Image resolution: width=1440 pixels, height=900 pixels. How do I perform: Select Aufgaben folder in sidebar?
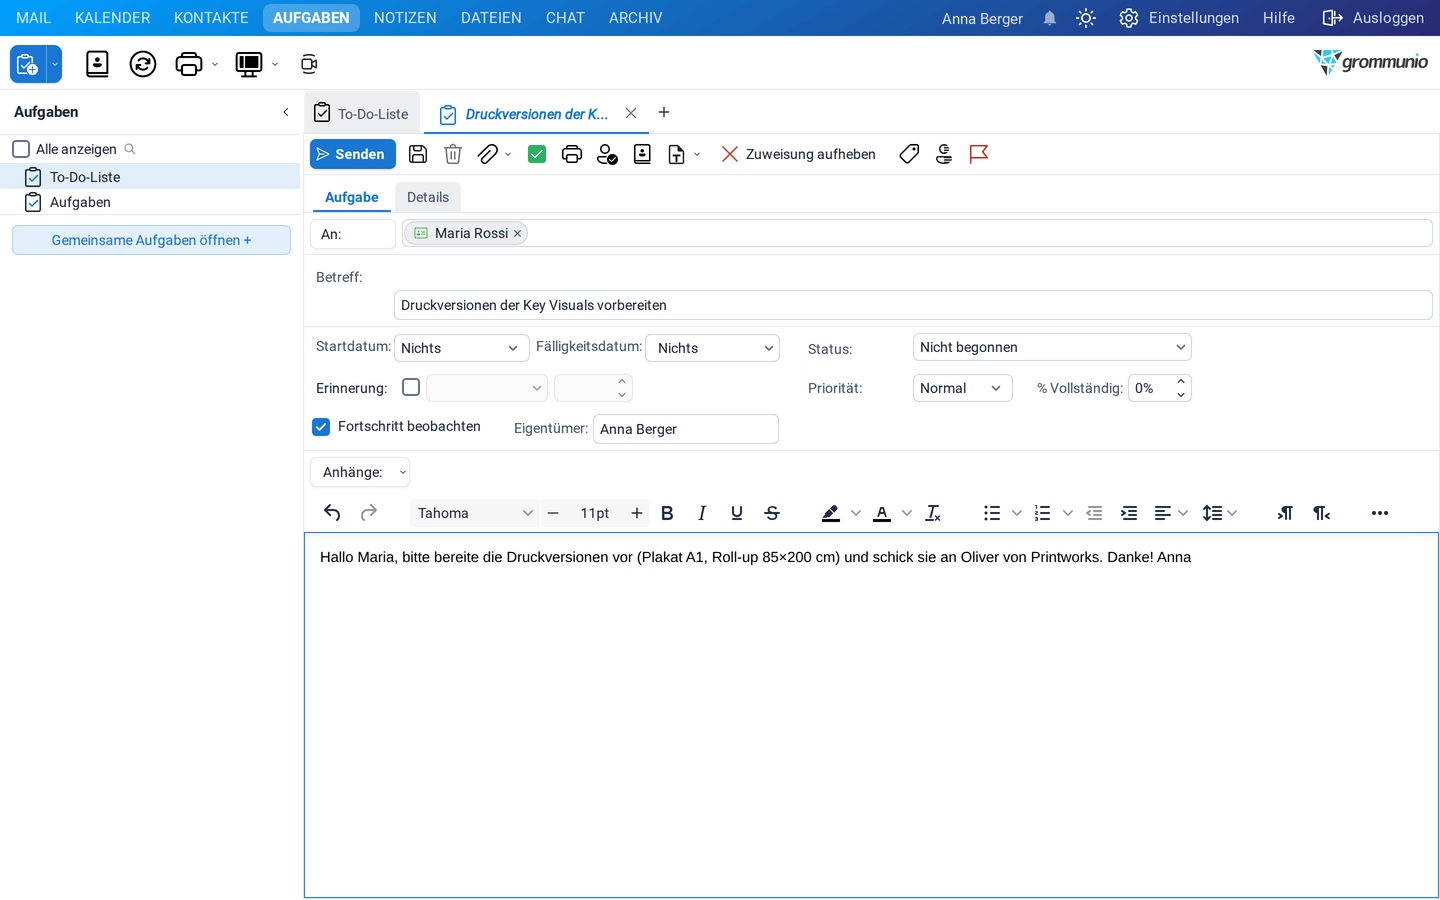click(x=150, y=202)
